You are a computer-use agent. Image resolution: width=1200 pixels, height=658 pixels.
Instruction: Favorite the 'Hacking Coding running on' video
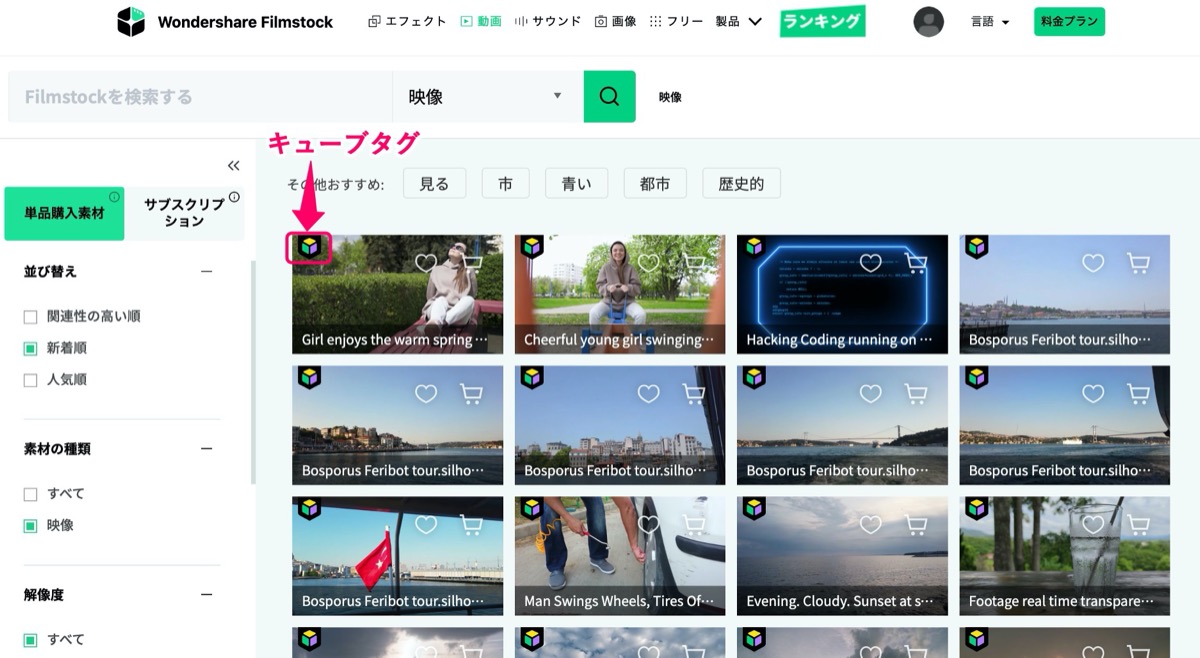point(871,263)
